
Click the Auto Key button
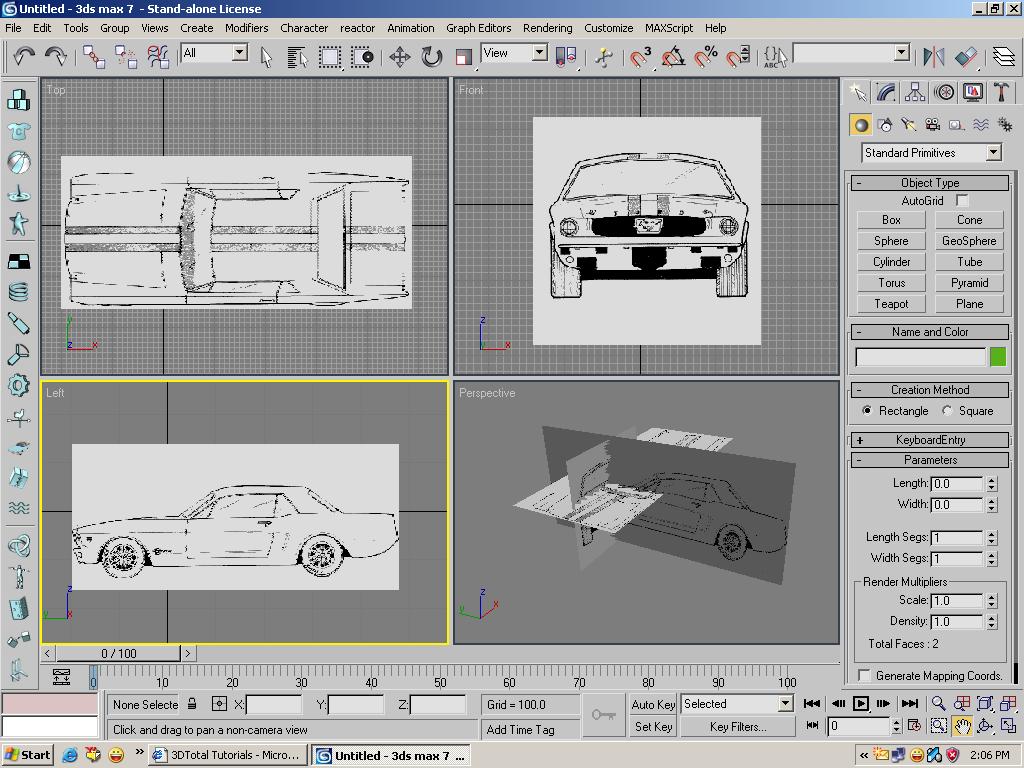pos(653,704)
